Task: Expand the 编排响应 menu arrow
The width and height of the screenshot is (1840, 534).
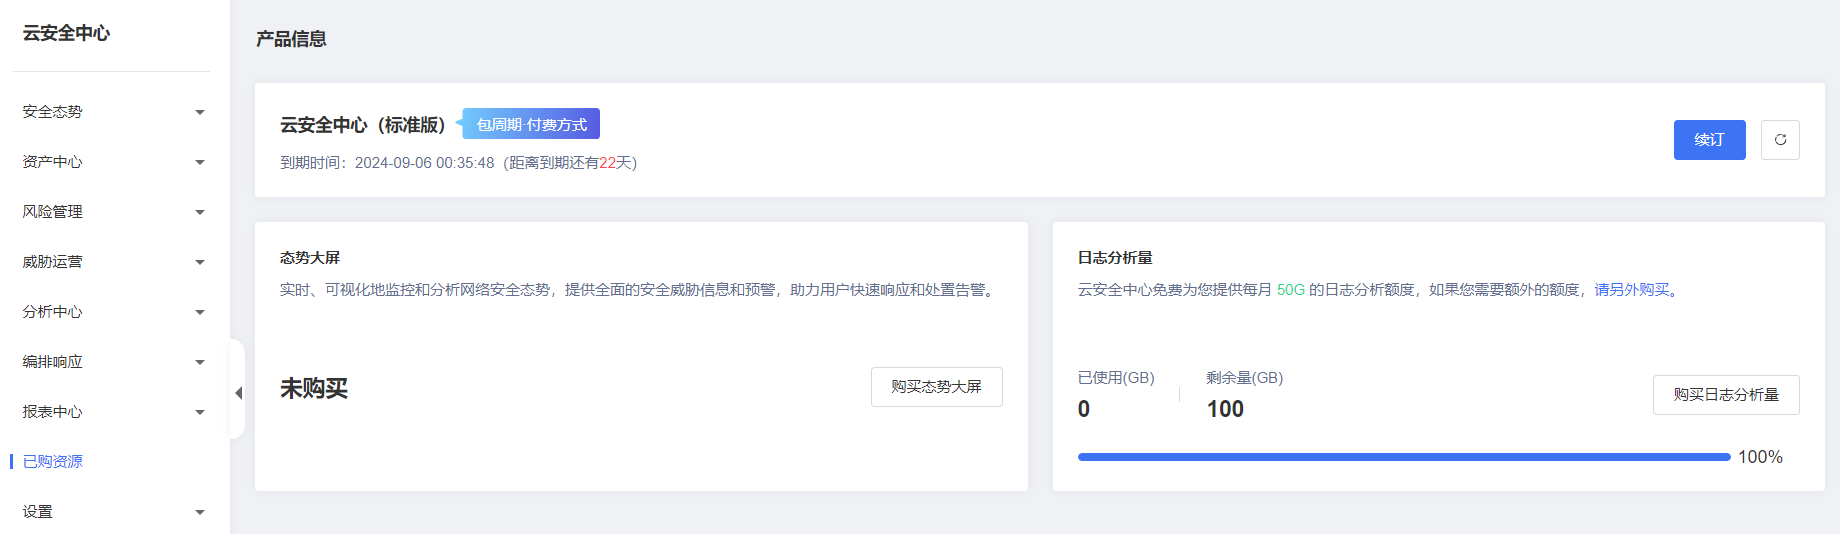Action: tap(200, 362)
